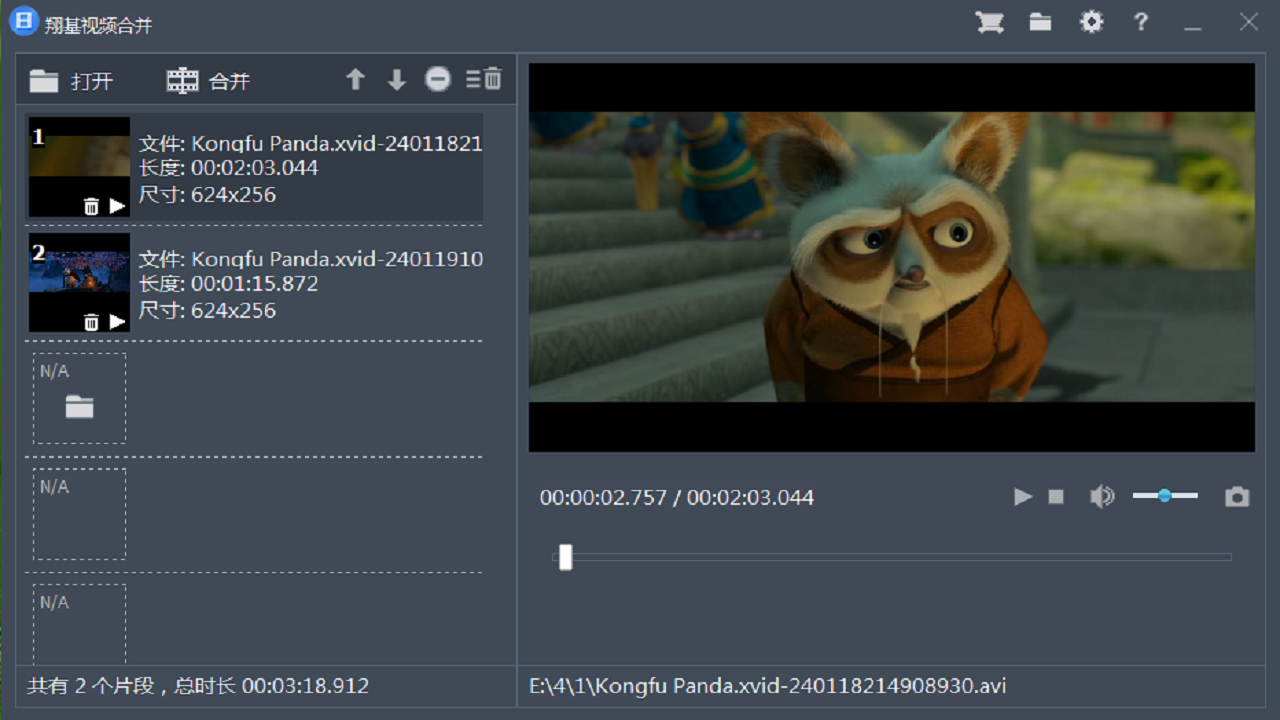
Task: Preview clip 2 using its play icon
Action: click(118, 322)
